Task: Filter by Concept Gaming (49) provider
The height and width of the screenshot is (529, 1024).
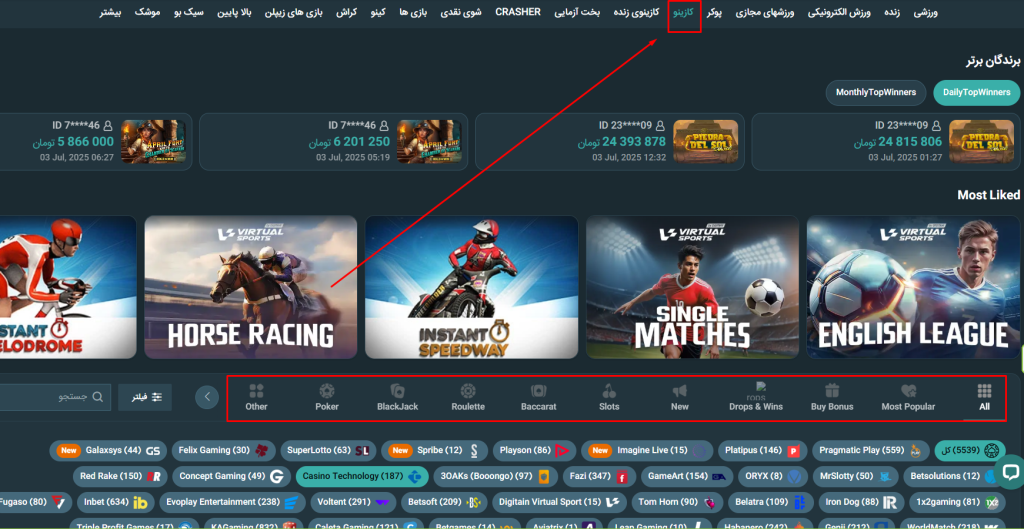Action: [x=231, y=477]
